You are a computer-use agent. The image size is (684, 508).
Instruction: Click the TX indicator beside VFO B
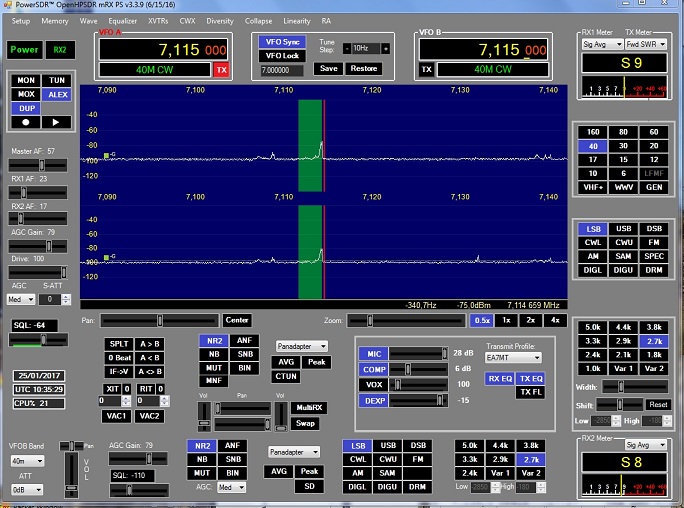pyautogui.click(x=426, y=69)
